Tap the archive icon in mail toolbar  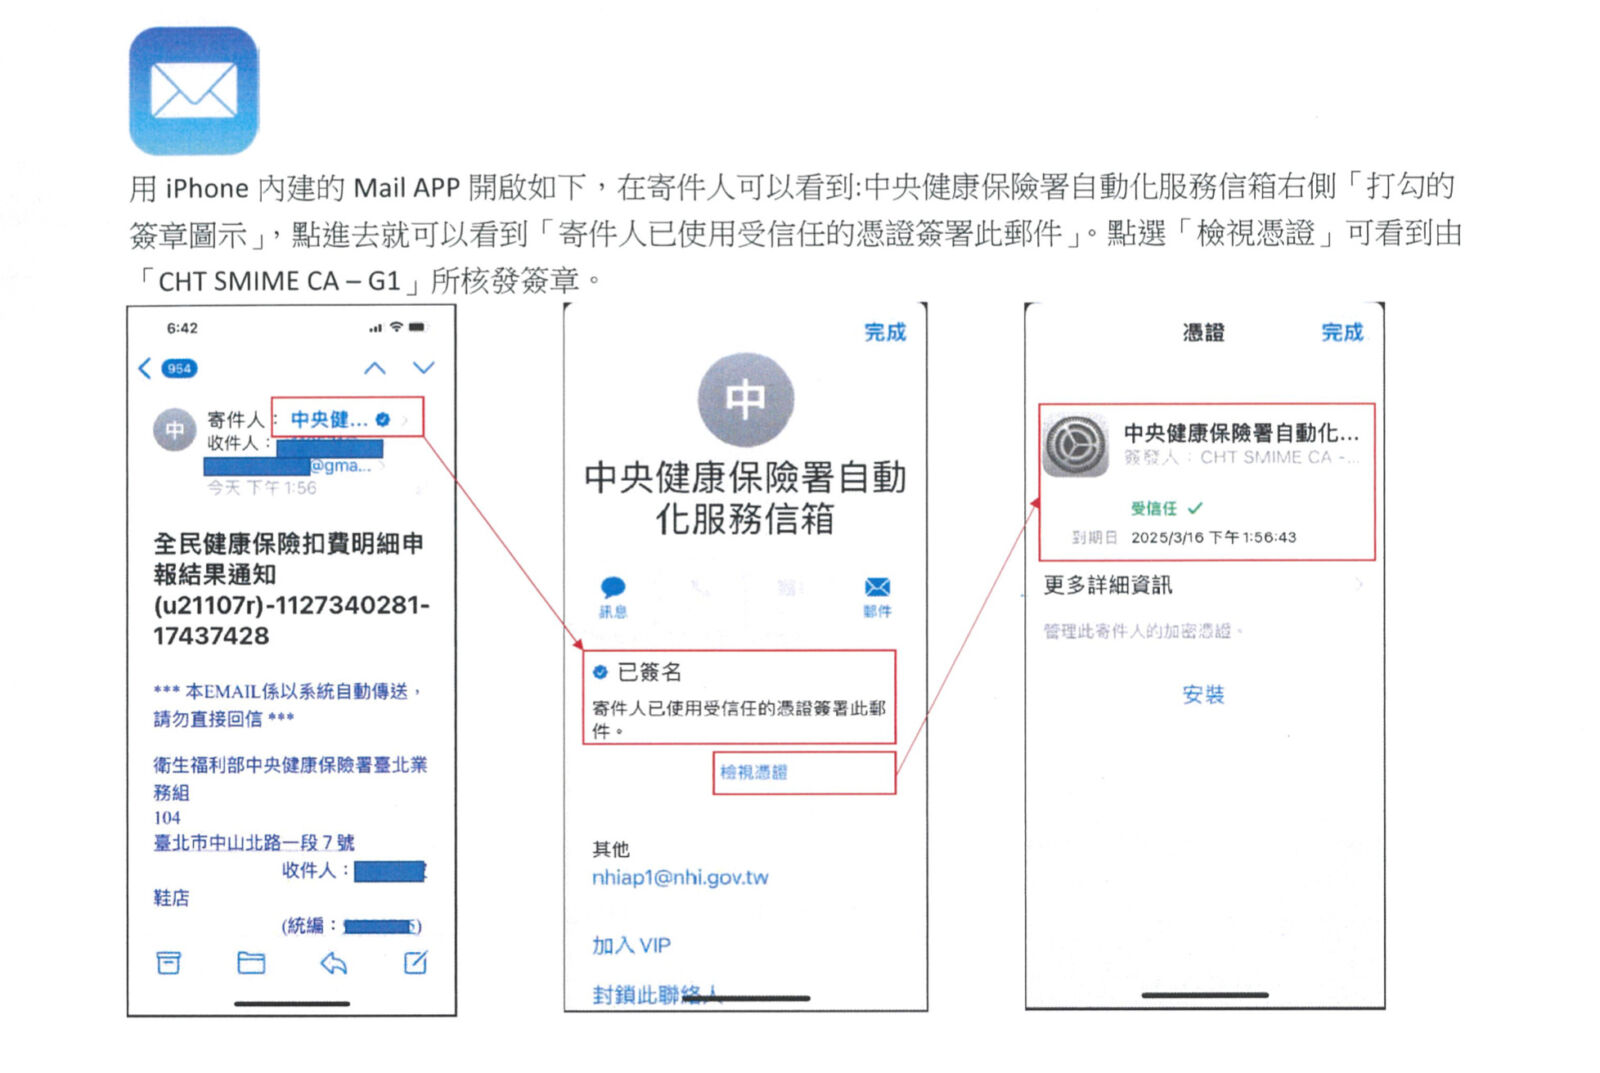(169, 963)
